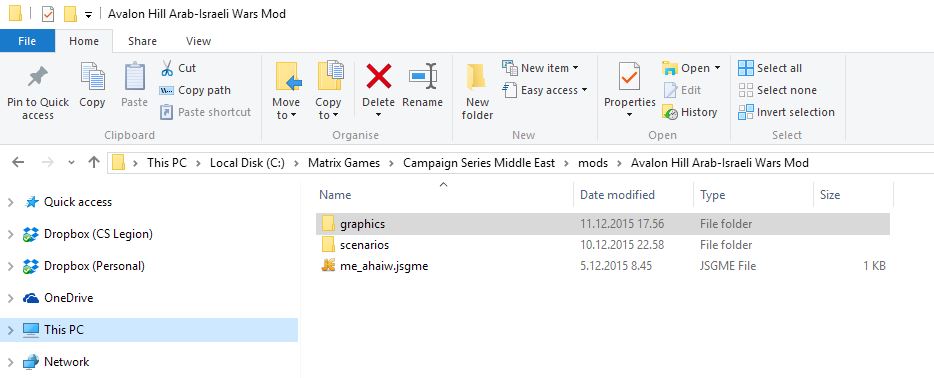Click the Properties checkmark icon

(x=629, y=77)
